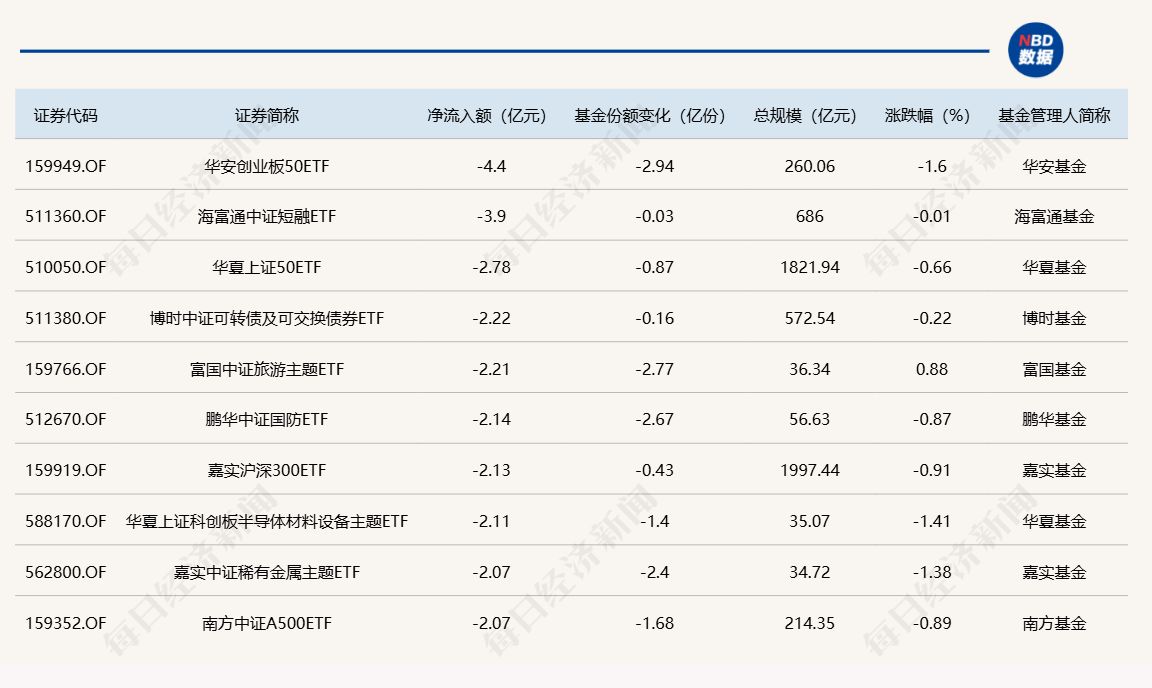The image size is (1152, 688).
Task: Select the 证券简称 column header
Action: (x=267, y=115)
